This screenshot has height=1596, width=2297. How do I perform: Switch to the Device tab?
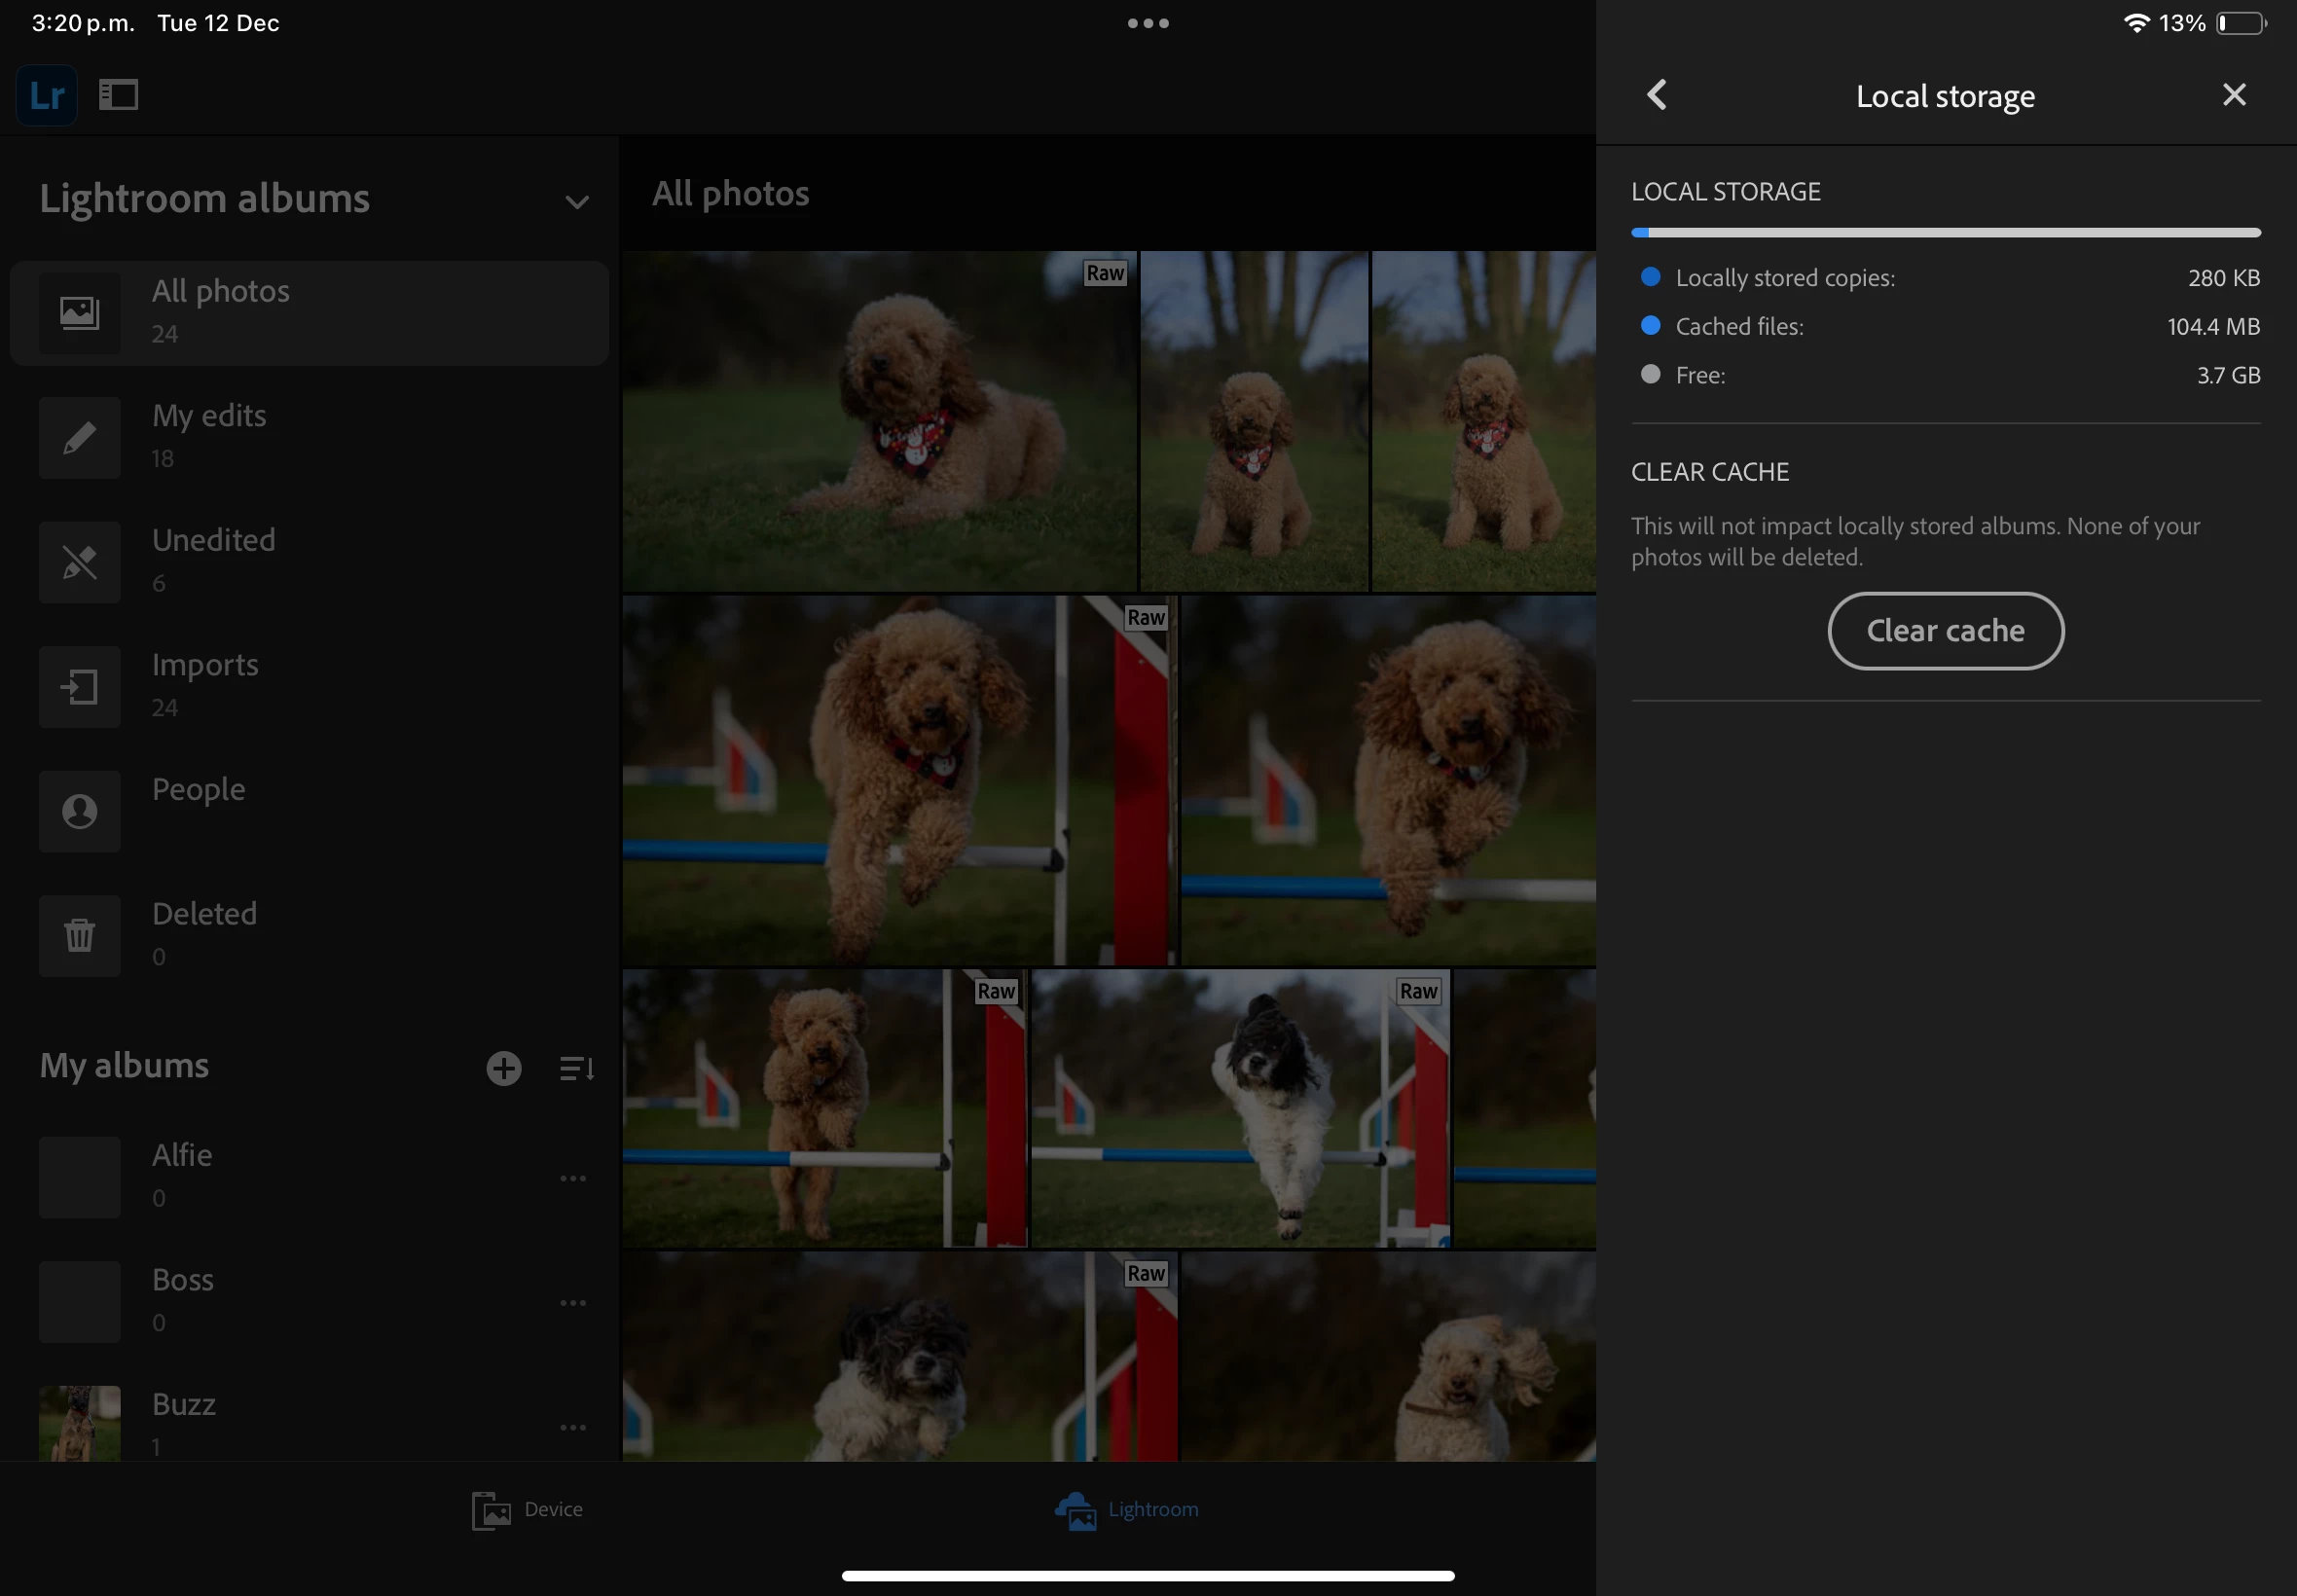click(528, 1509)
